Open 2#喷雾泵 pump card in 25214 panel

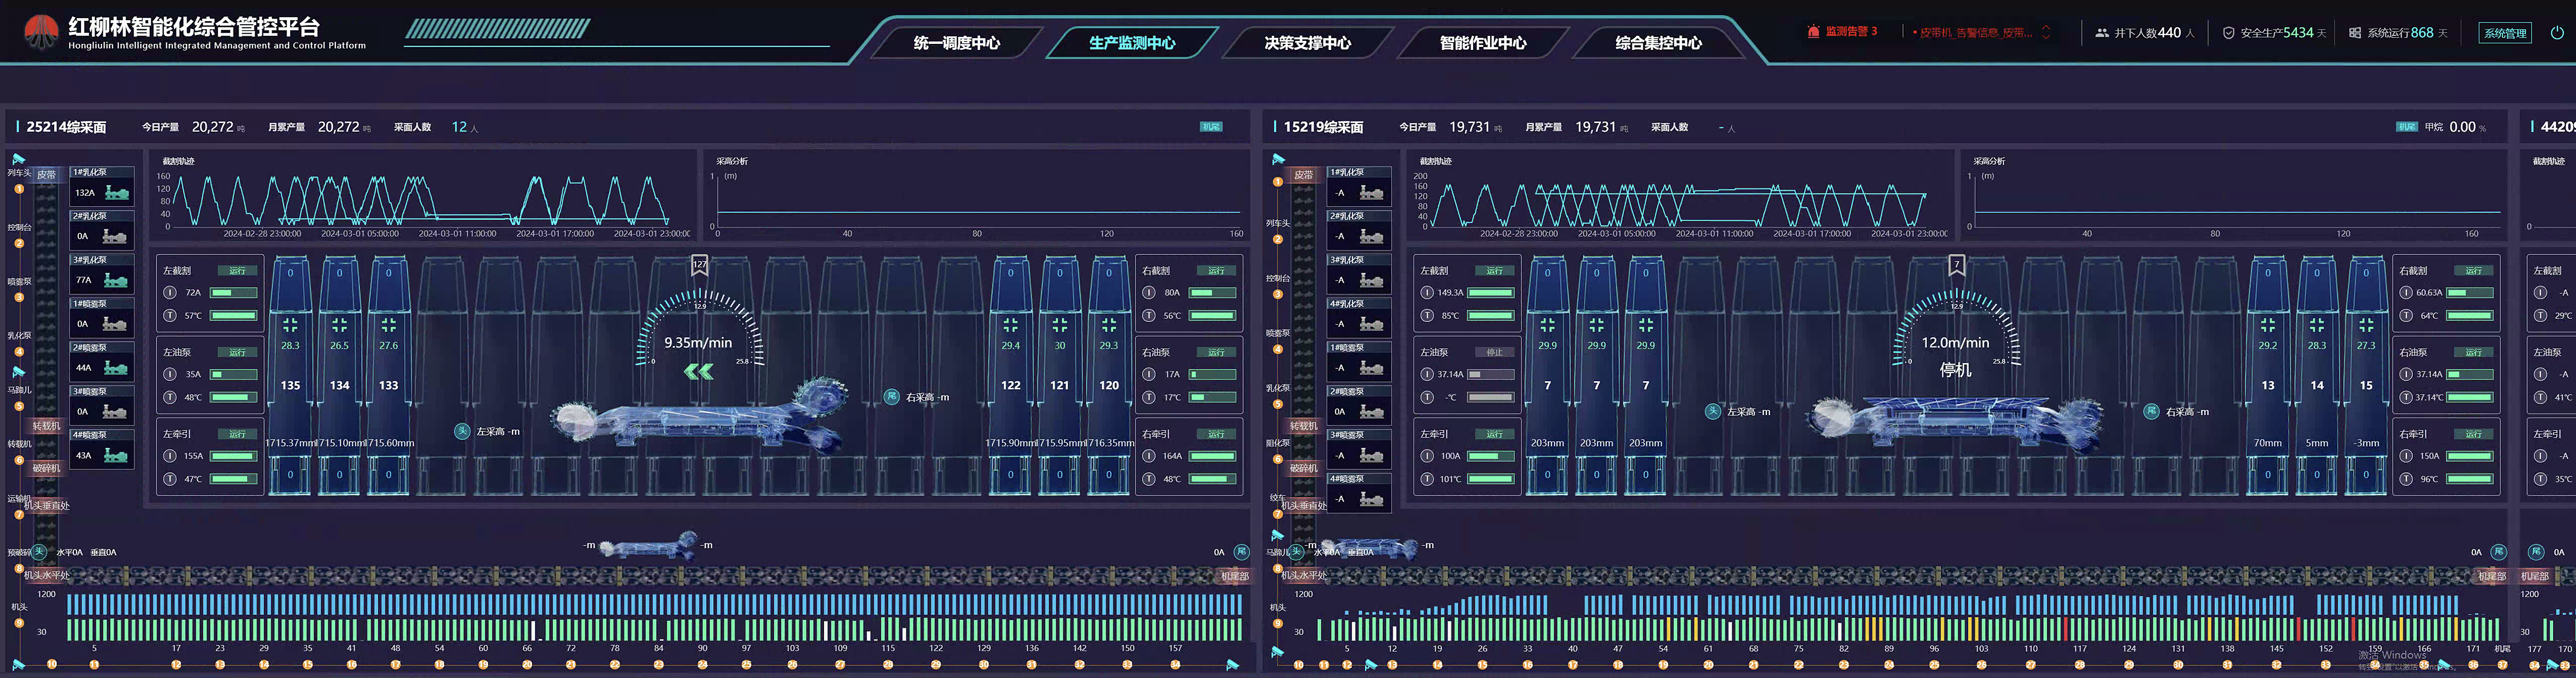click(102, 361)
